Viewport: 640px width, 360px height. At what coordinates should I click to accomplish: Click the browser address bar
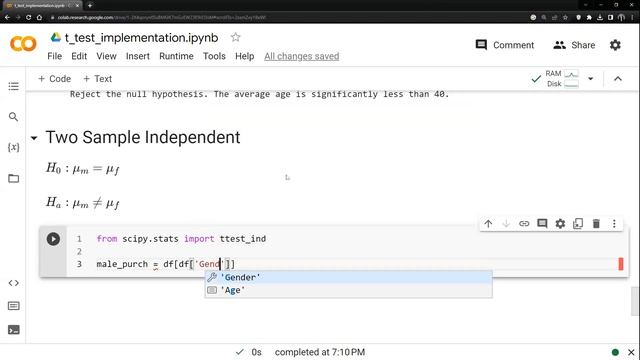286,18
